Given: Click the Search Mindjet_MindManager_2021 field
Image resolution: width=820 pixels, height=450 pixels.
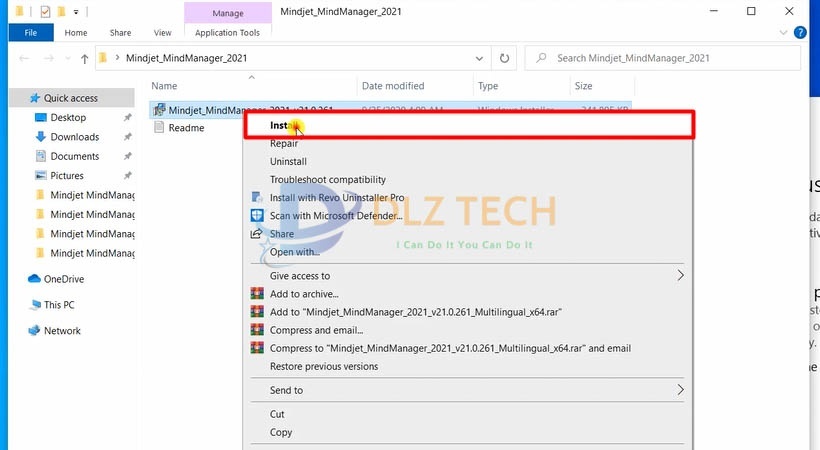Looking at the screenshot, I should 663,58.
